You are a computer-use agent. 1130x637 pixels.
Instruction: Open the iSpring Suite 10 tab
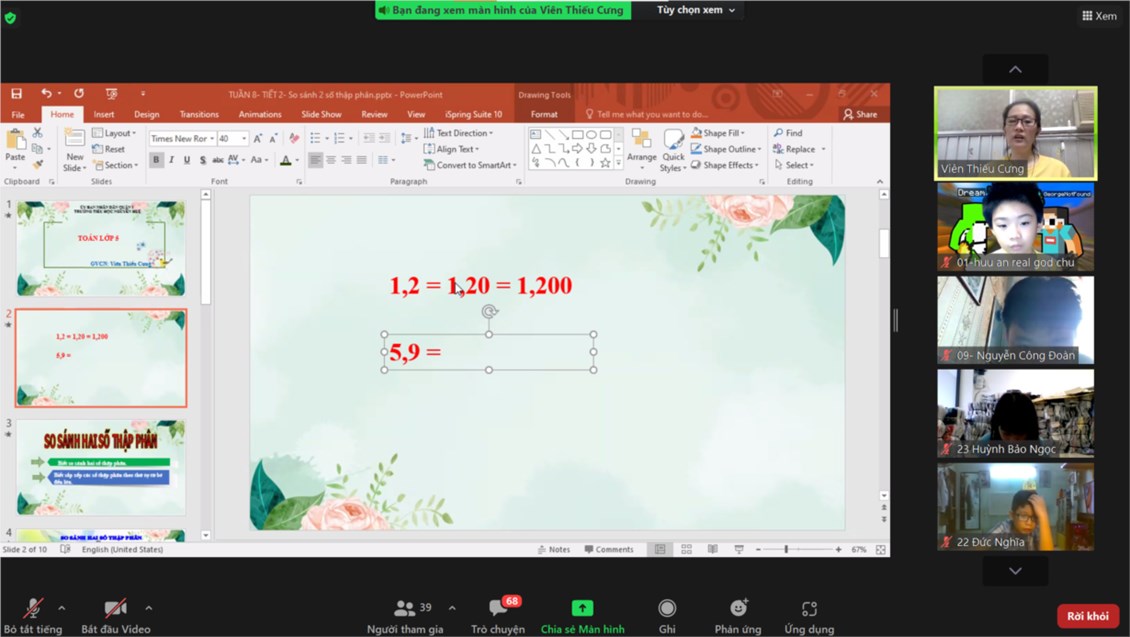pyautogui.click(x=473, y=115)
